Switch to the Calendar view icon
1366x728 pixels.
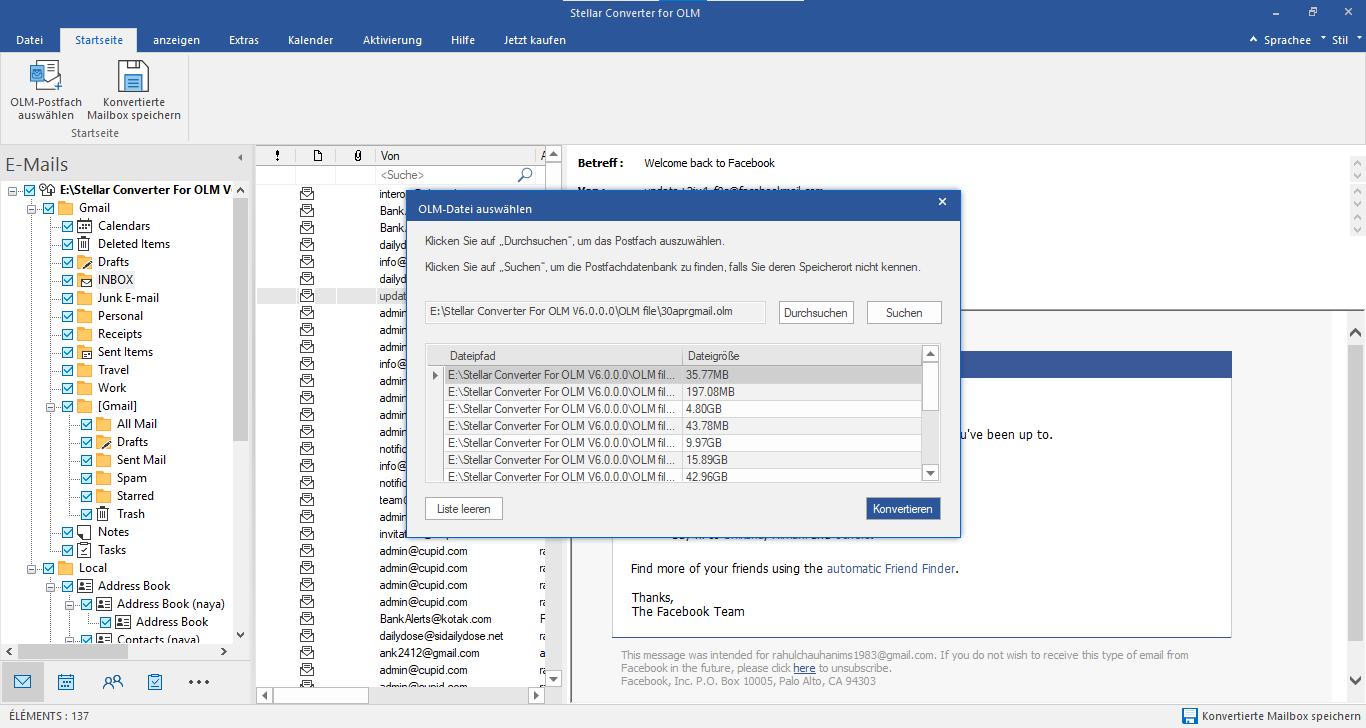coord(66,682)
